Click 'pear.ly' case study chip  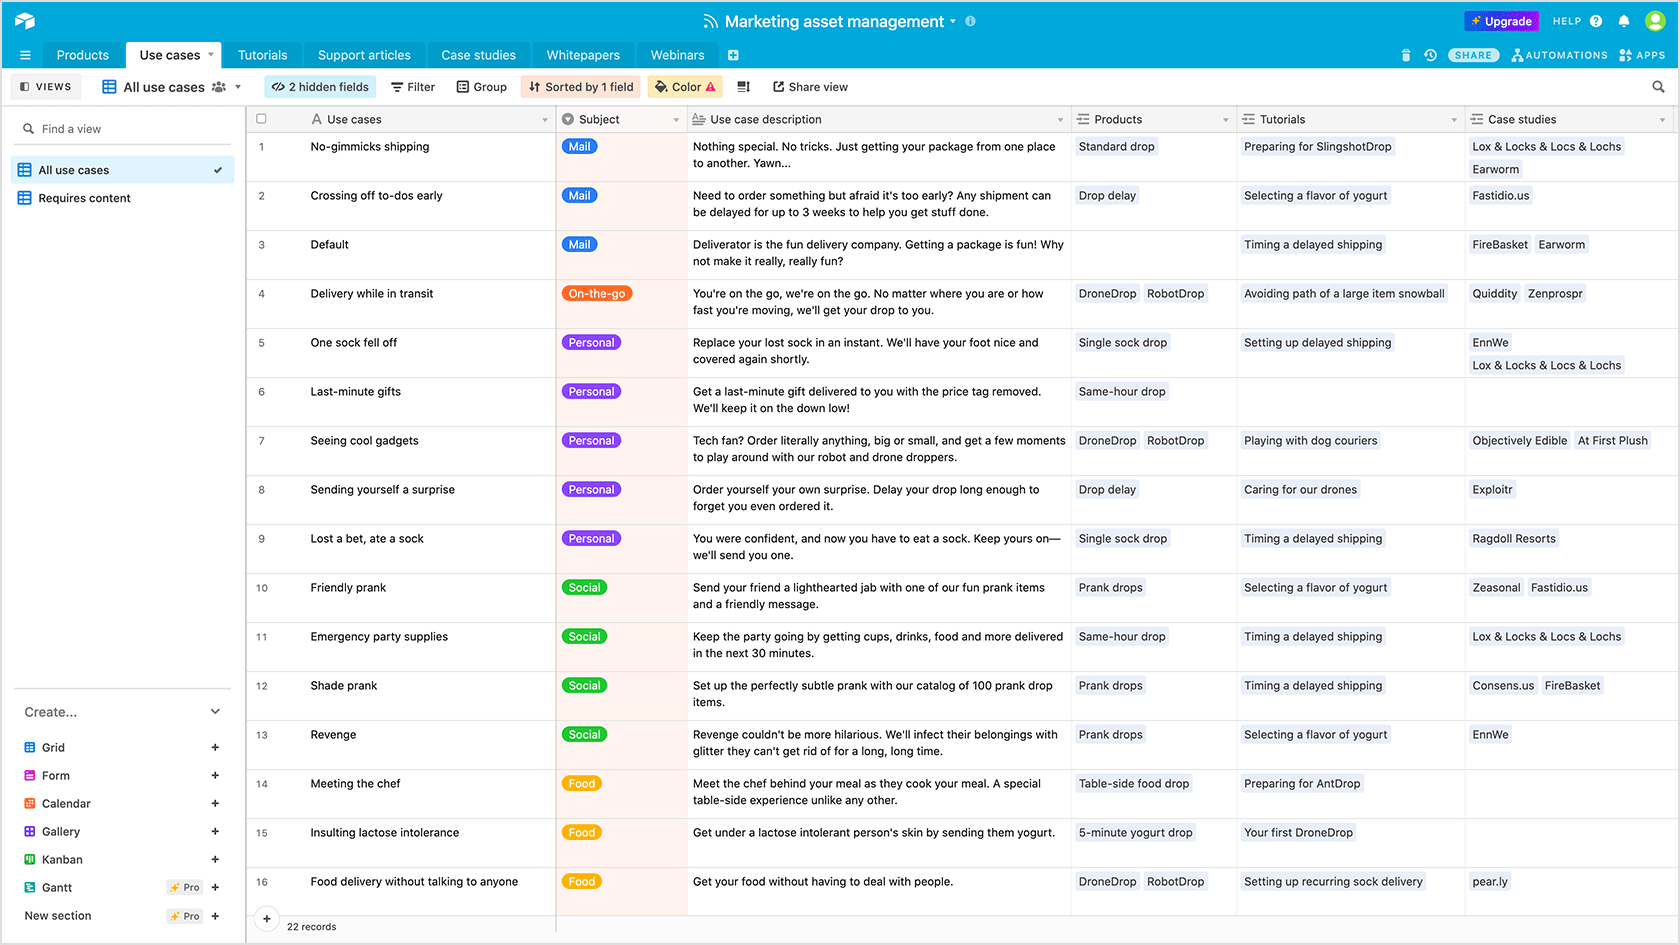pyautogui.click(x=1490, y=882)
